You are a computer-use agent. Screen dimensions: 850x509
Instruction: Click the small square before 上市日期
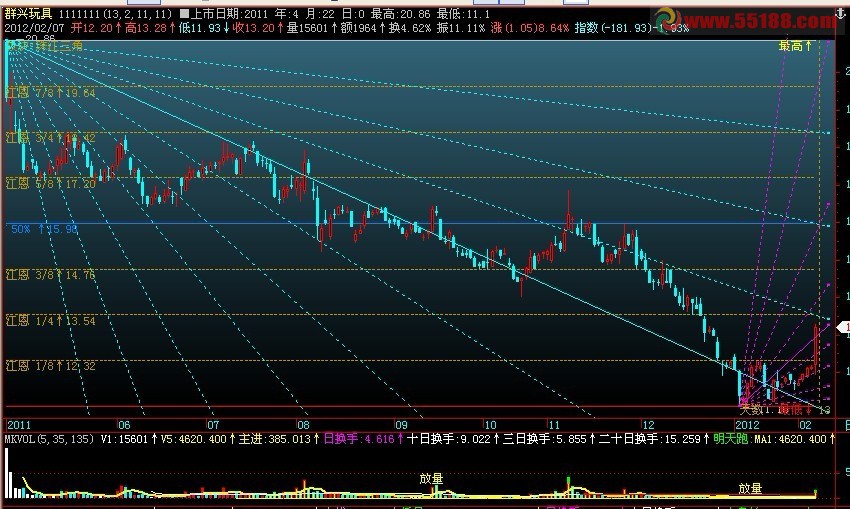tap(184, 14)
